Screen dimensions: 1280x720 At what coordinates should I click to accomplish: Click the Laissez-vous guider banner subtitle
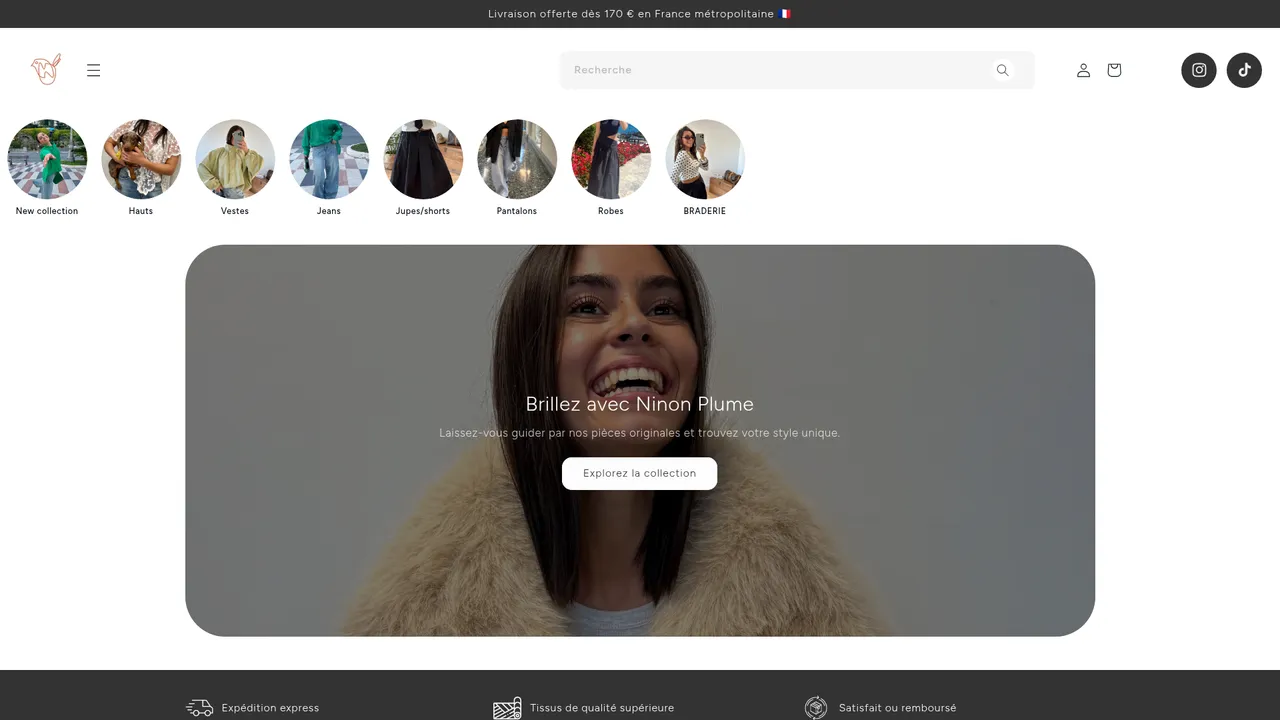640,433
